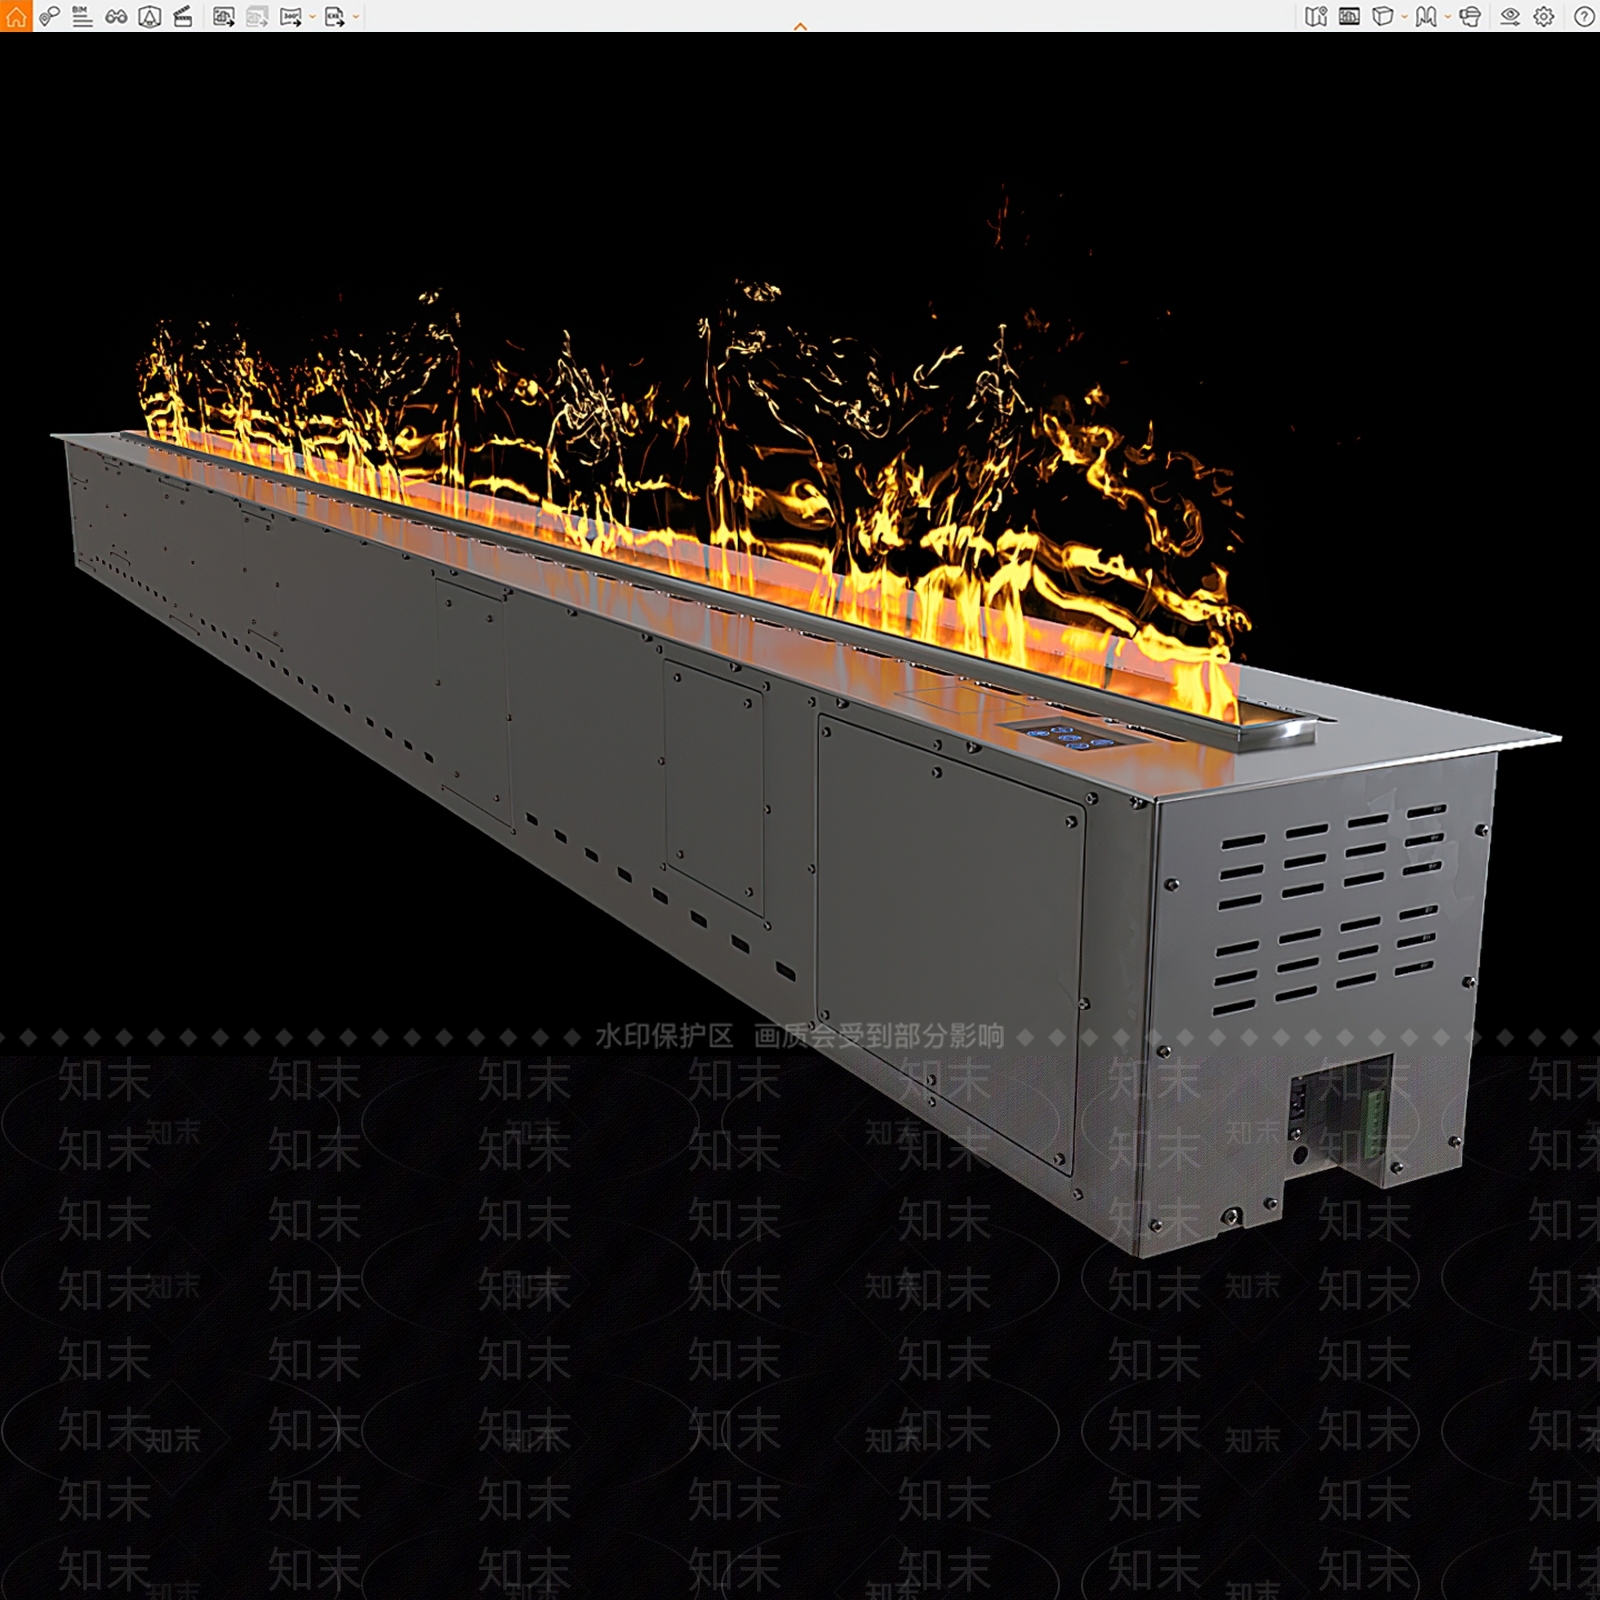Expand the 3D cube view dropdown arrow
The height and width of the screenshot is (1600, 1600).
click(x=1404, y=17)
